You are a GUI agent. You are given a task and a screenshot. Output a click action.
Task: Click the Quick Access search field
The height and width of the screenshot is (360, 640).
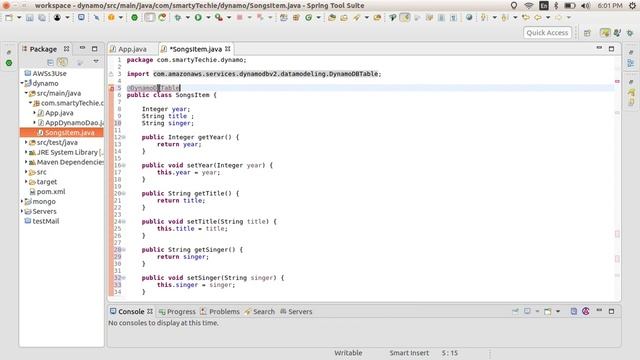pos(547,33)
